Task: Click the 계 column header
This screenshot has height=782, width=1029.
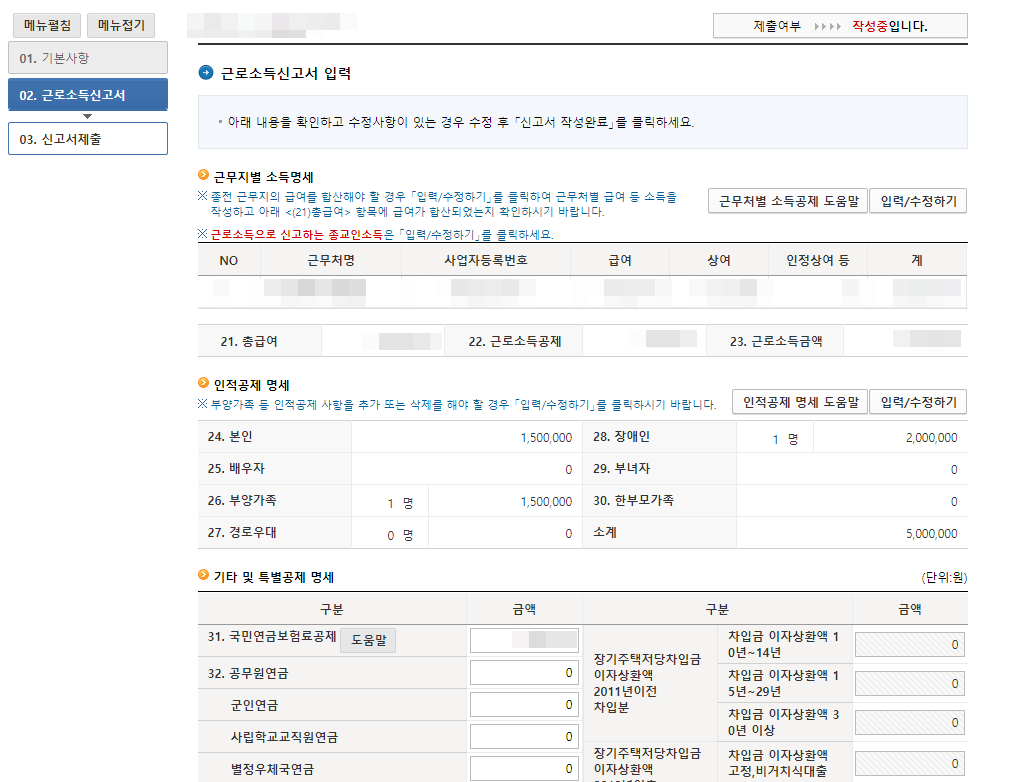Action: 917,260
